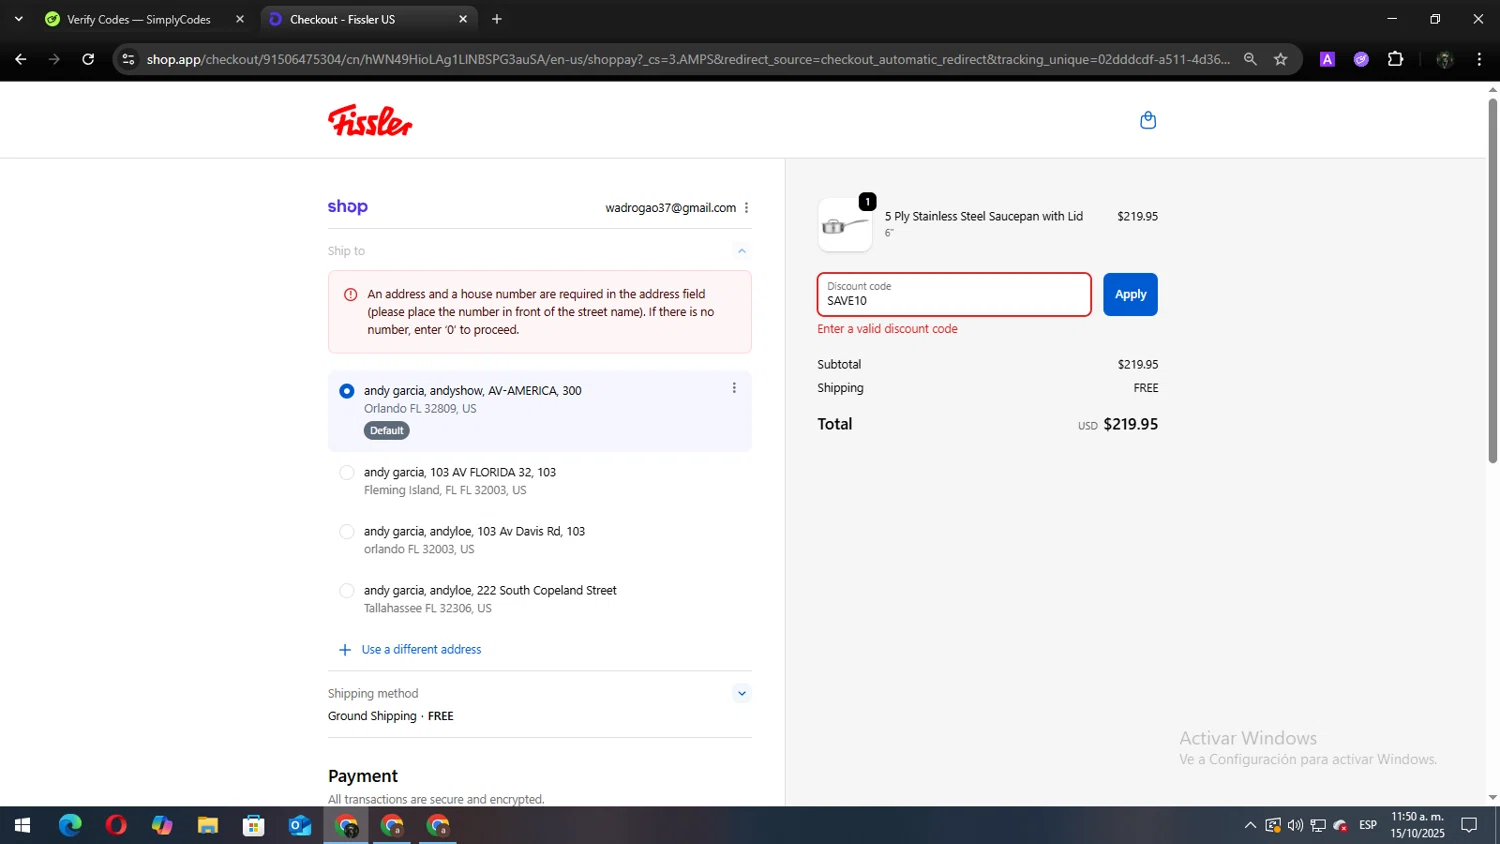Apply the discount code

(1130, 294)
